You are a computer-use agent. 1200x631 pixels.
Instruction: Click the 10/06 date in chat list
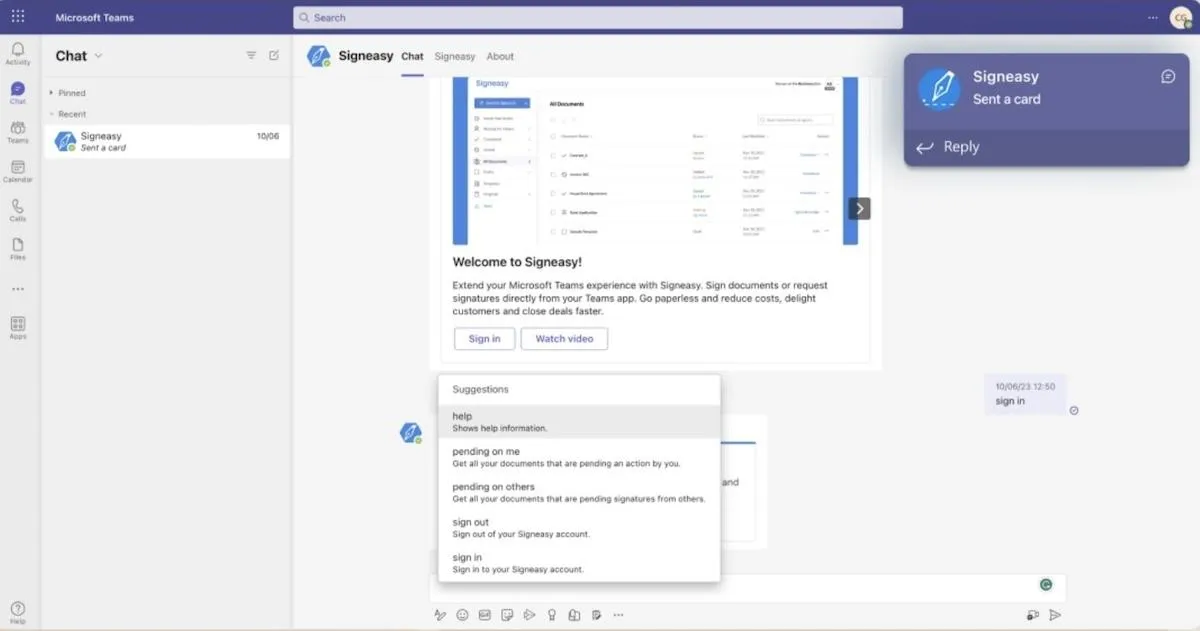click(x=268, y=136)
